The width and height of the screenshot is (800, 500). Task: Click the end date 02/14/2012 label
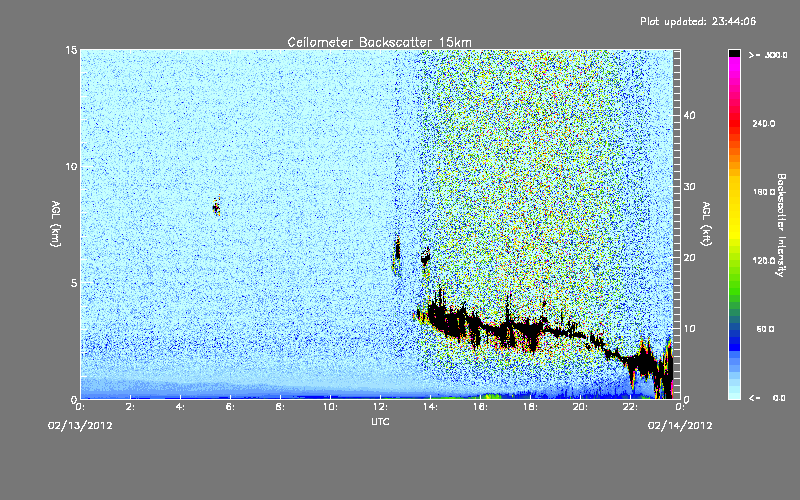tap(680, 426)
